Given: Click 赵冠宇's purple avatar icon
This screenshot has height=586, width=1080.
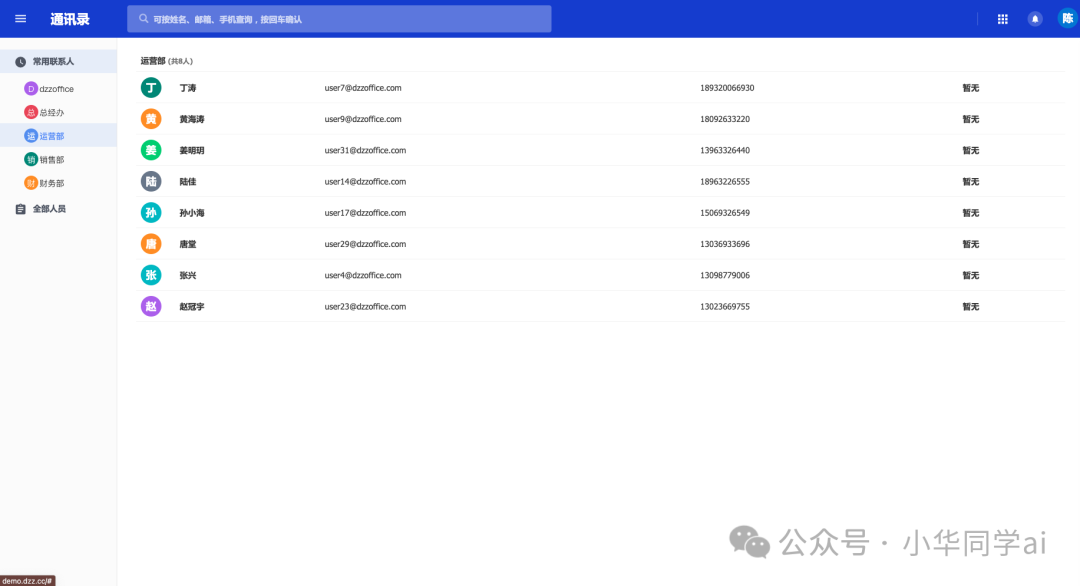Looking at the screenshot, I should point(151,306).
